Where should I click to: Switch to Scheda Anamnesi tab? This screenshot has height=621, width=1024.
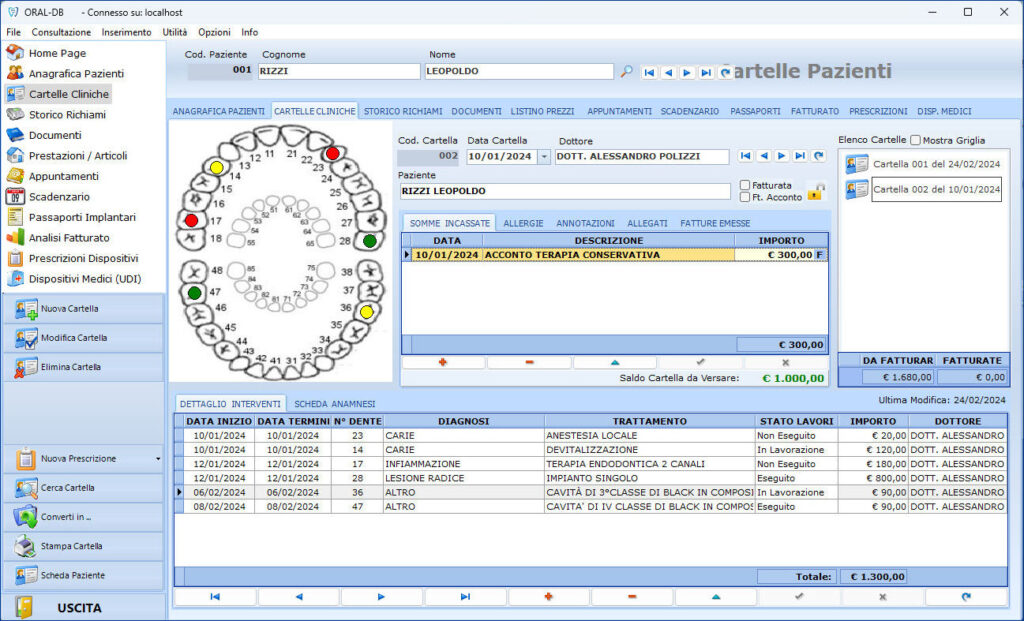(334, 403)
